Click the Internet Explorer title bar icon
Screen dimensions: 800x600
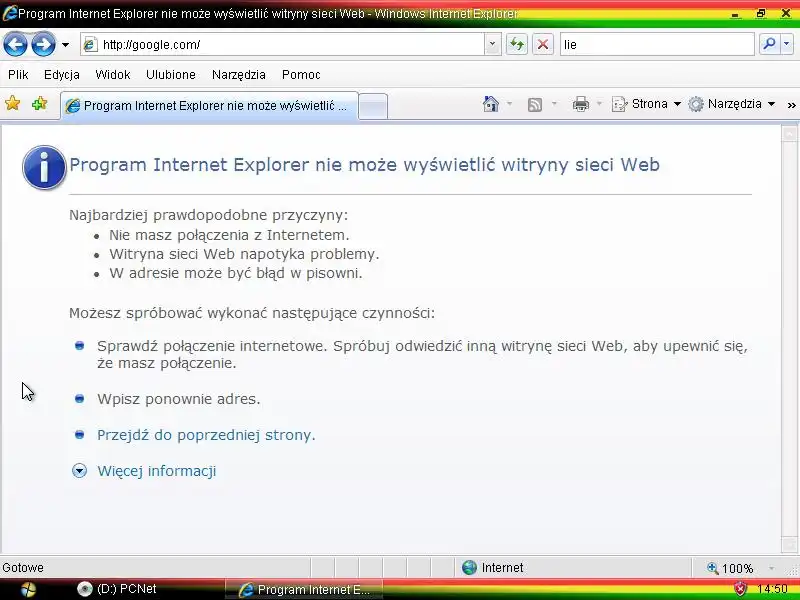coord(9,13)
